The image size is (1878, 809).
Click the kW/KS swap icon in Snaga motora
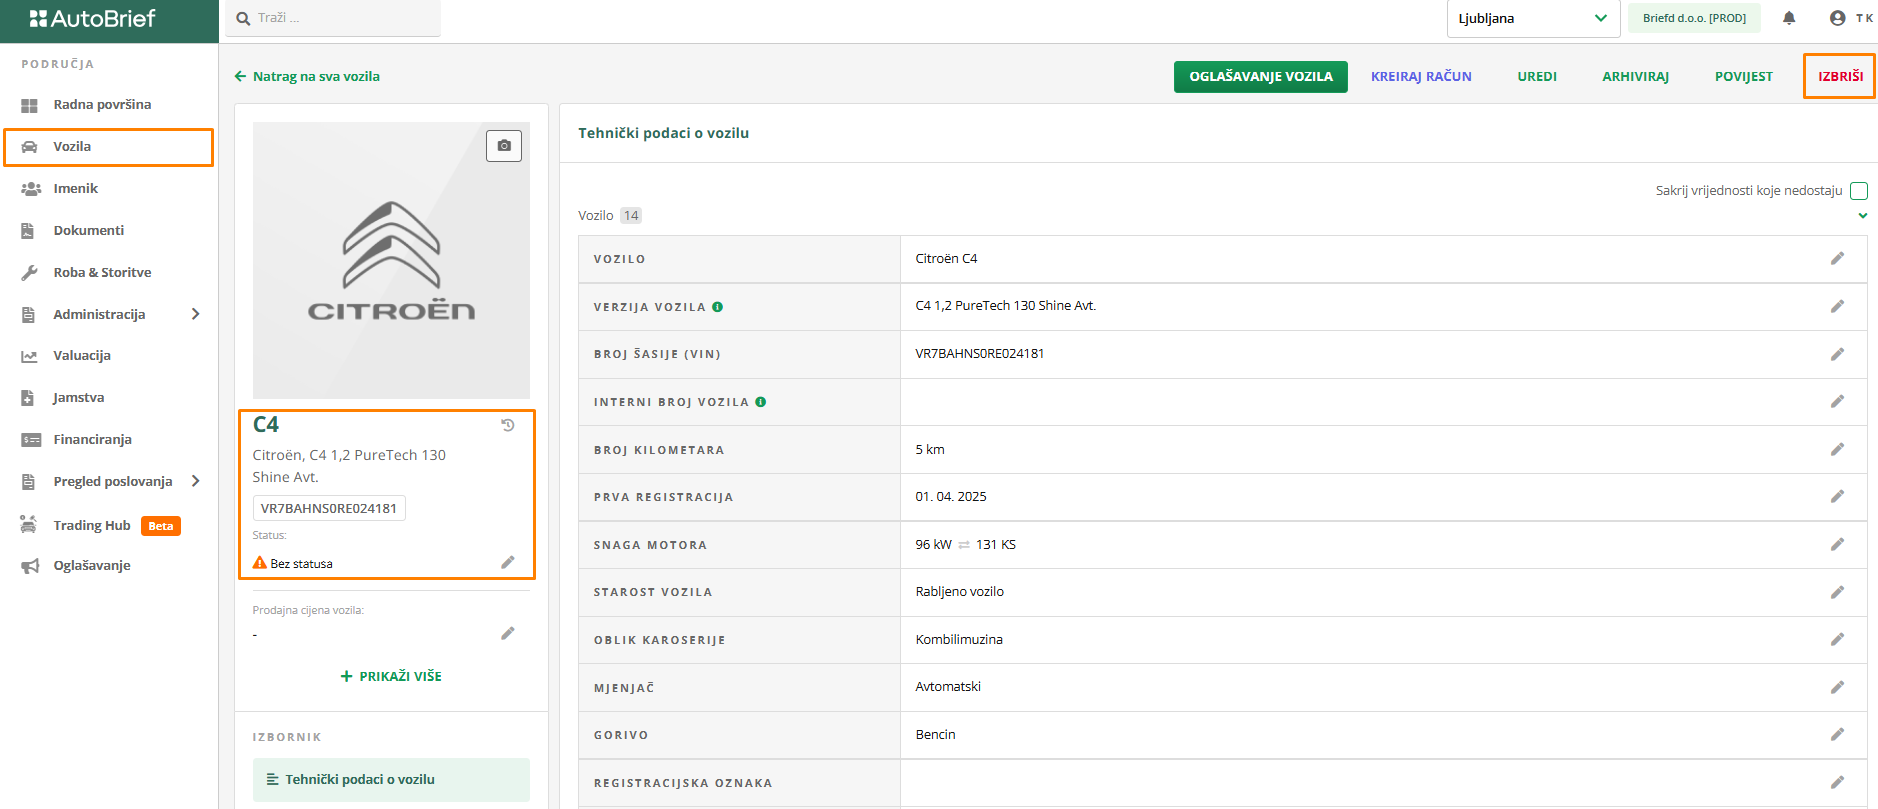pyautogui.click(x=964, y=545)
